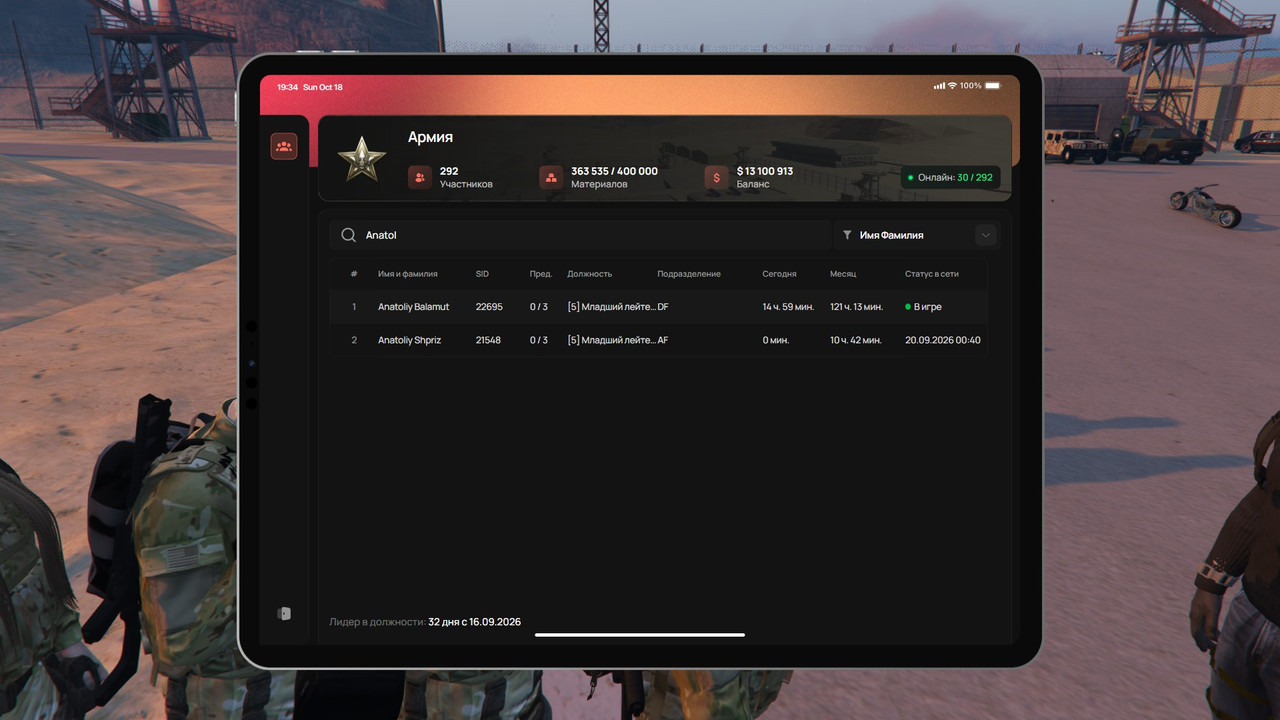Image resolution: width=1280 pixels, height=720 pixels.
Task: Expand the Имя Фамилия filter chevron
Action: pos(986,235)
